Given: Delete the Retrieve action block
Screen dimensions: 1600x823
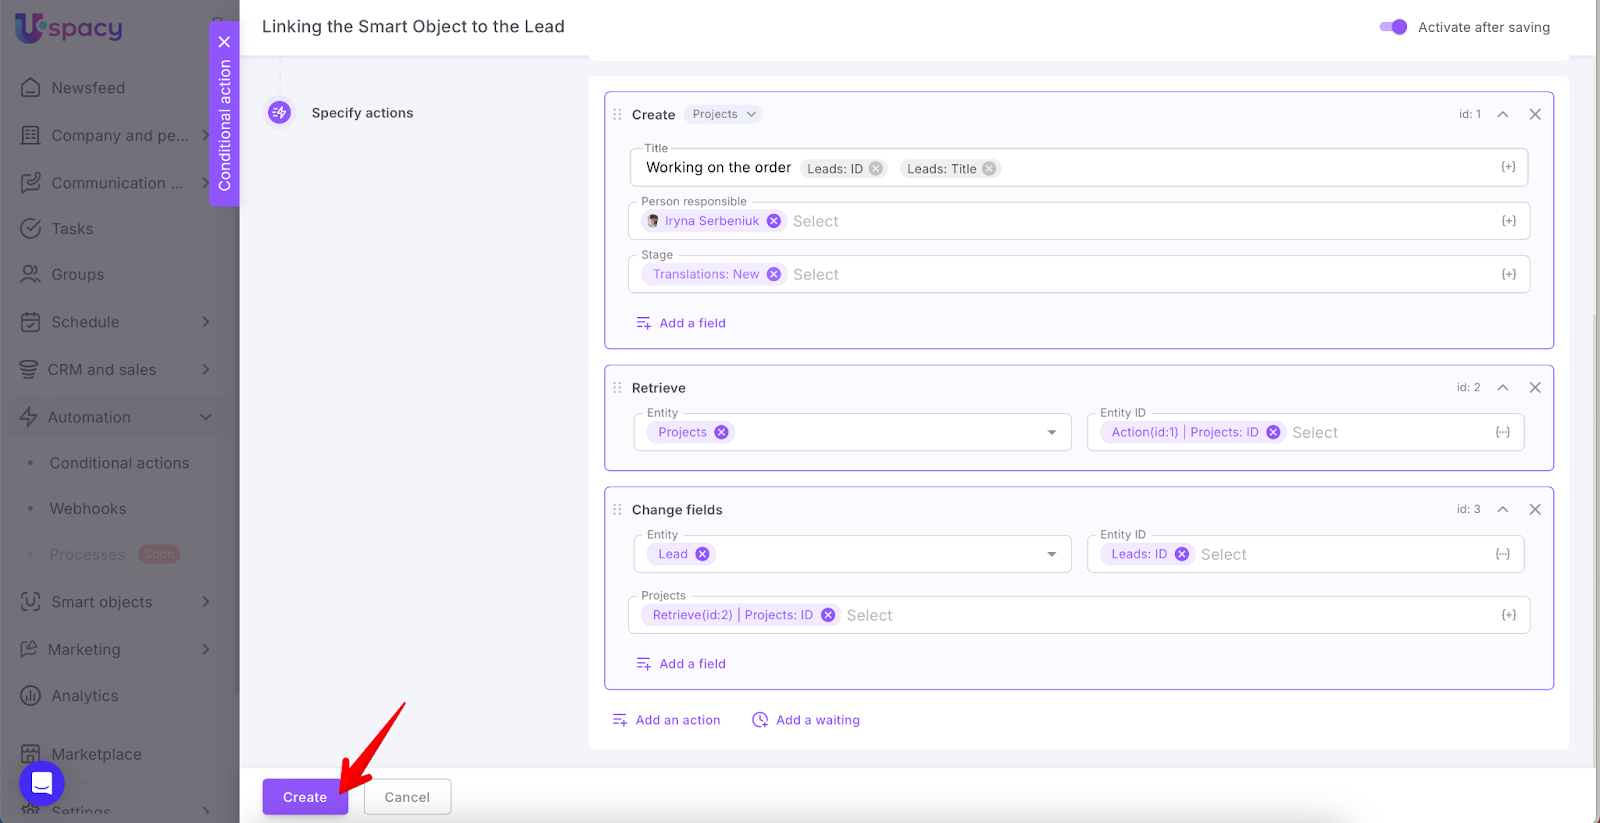Looking at the screenshot, I should (x=1535, y=388).
